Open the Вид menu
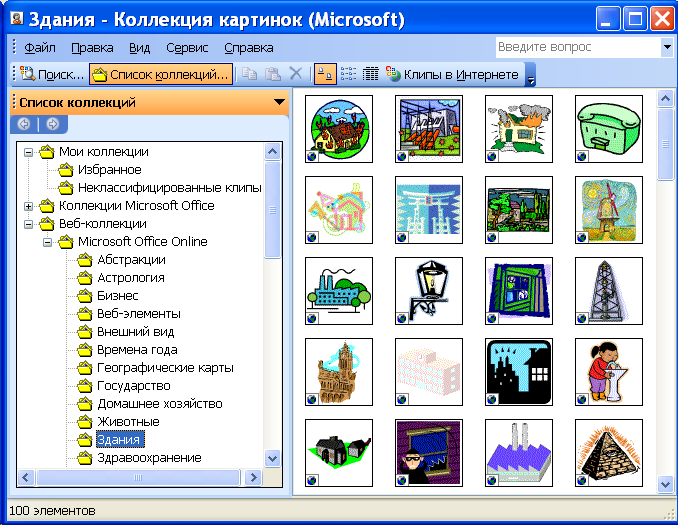Viewport: 678px width, 525px height. click(139, 48)
